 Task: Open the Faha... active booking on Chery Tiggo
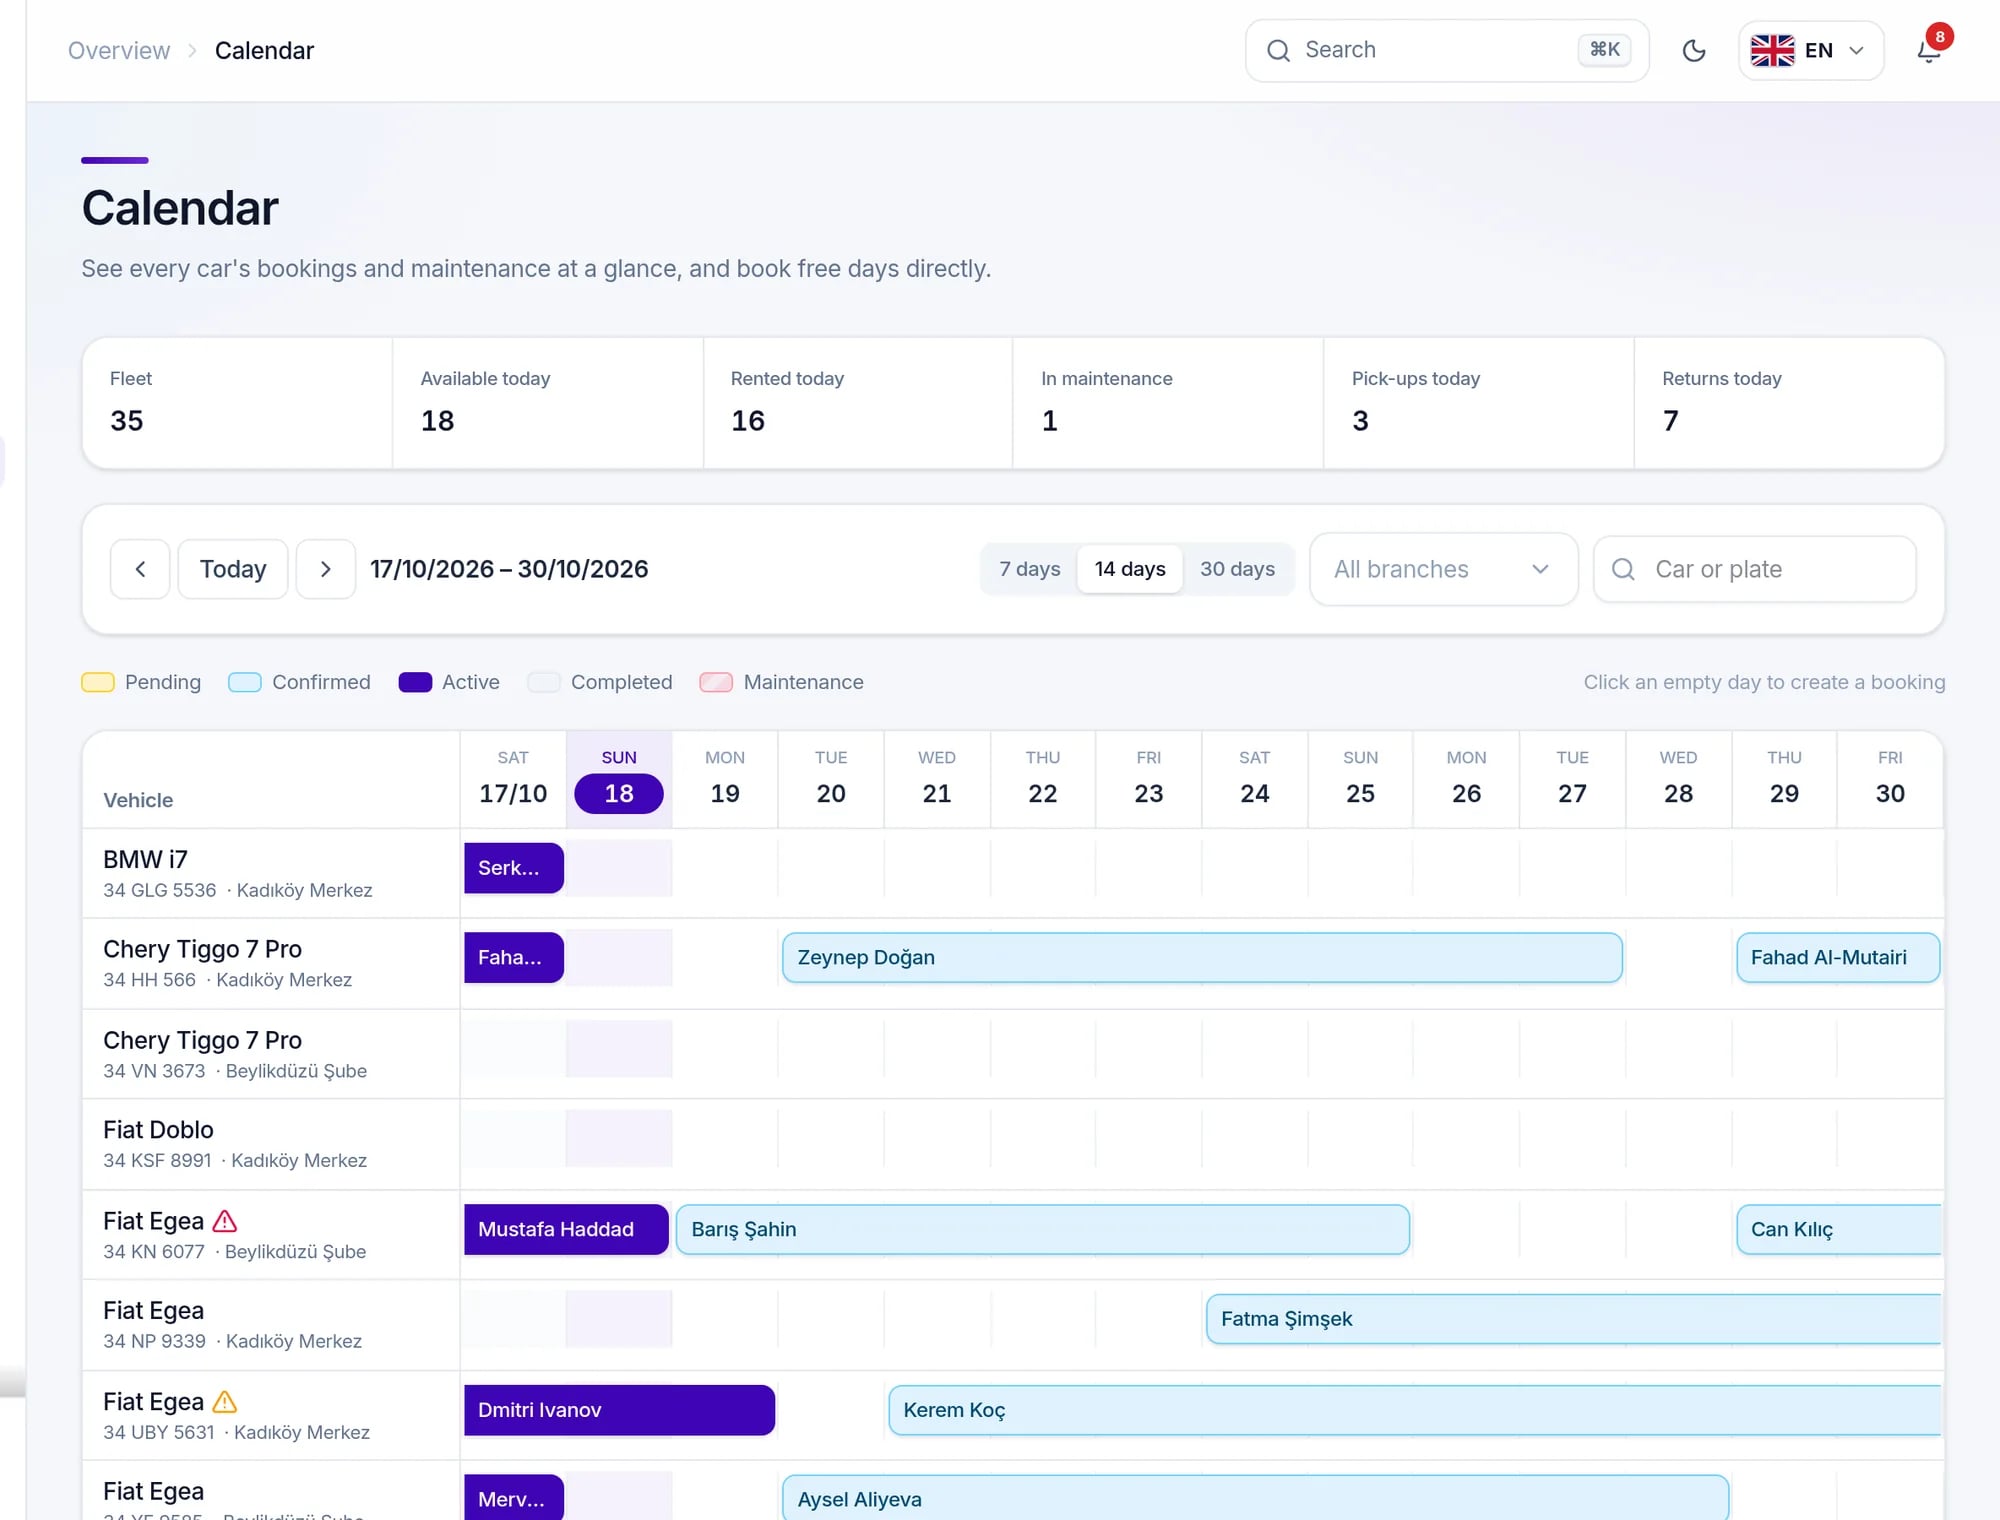(514, 958)
